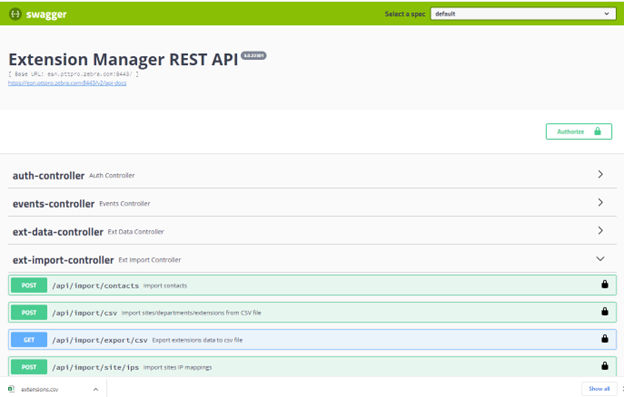Click the POST badge for /api/import/site/ips
Viewport: 624px width, 397px height.
29,367
